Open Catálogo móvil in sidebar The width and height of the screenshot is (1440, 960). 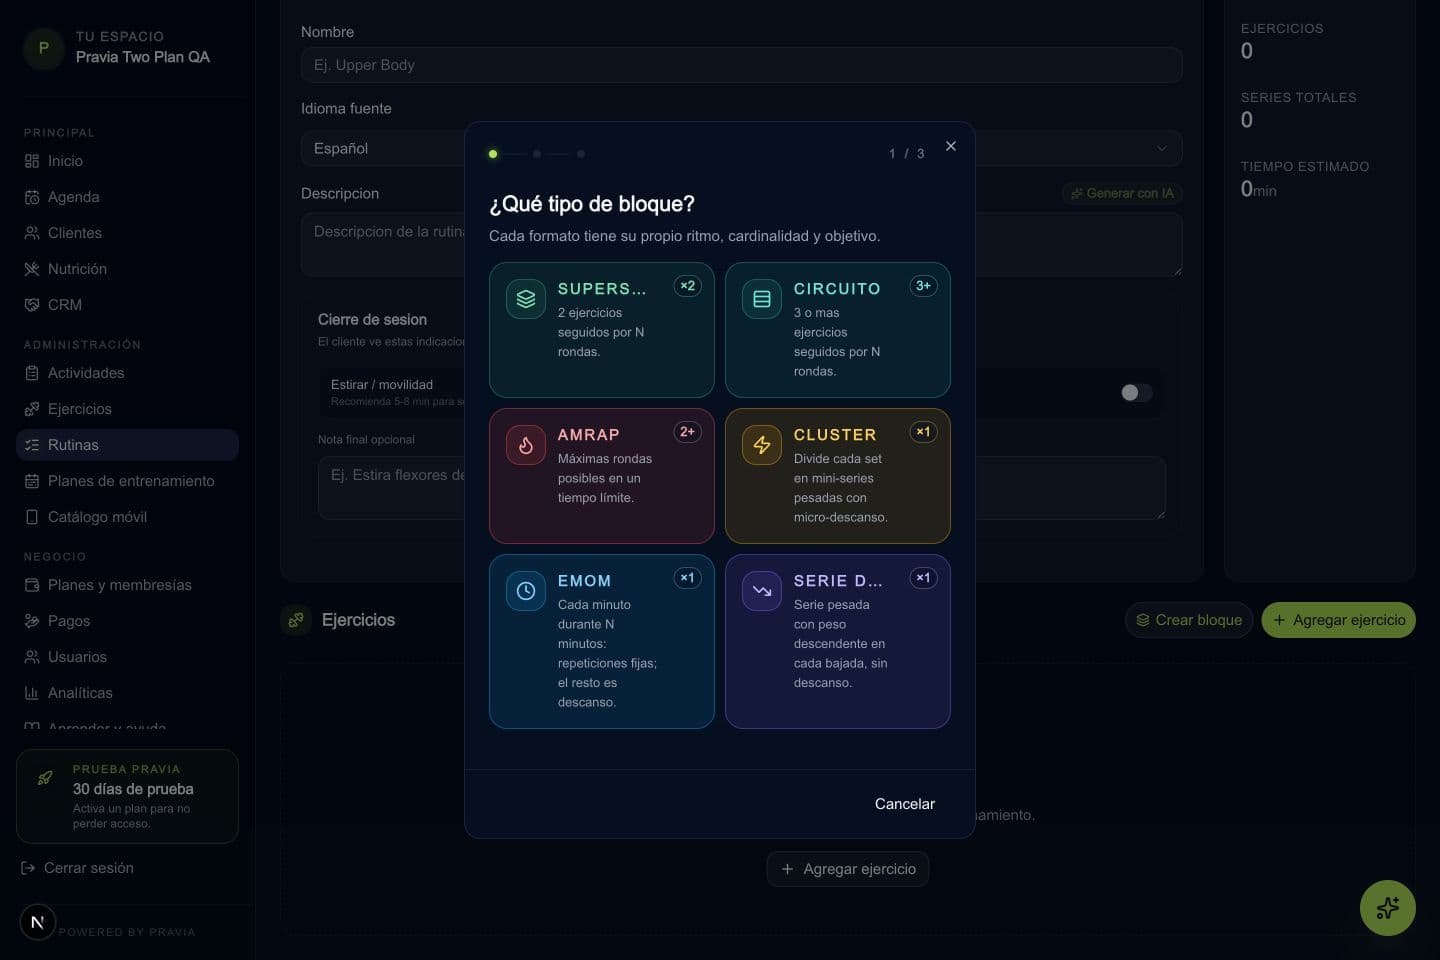tap(127, 517)
